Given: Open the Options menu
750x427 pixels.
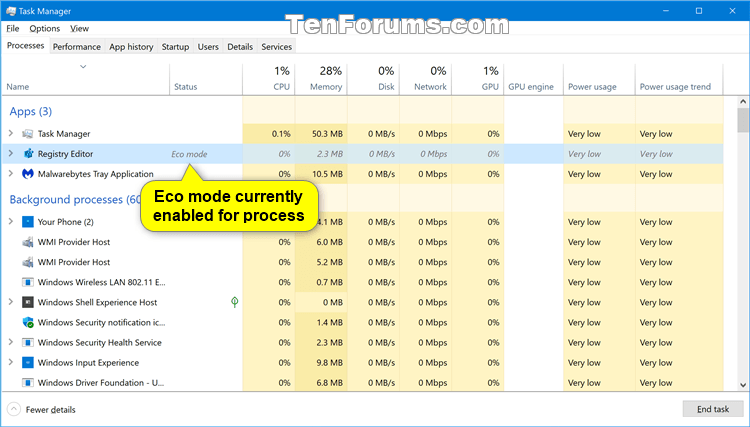Looking at the screenshot, I should [45, 29].
